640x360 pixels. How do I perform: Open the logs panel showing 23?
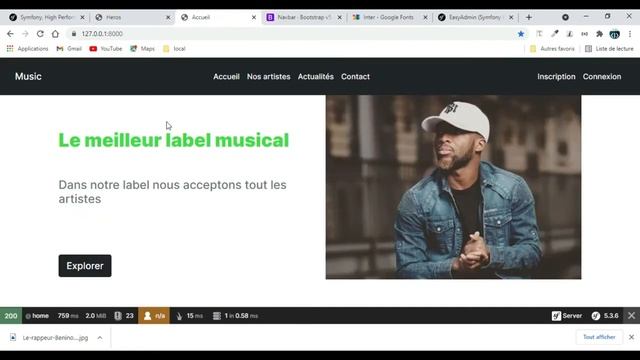point(124,316)
